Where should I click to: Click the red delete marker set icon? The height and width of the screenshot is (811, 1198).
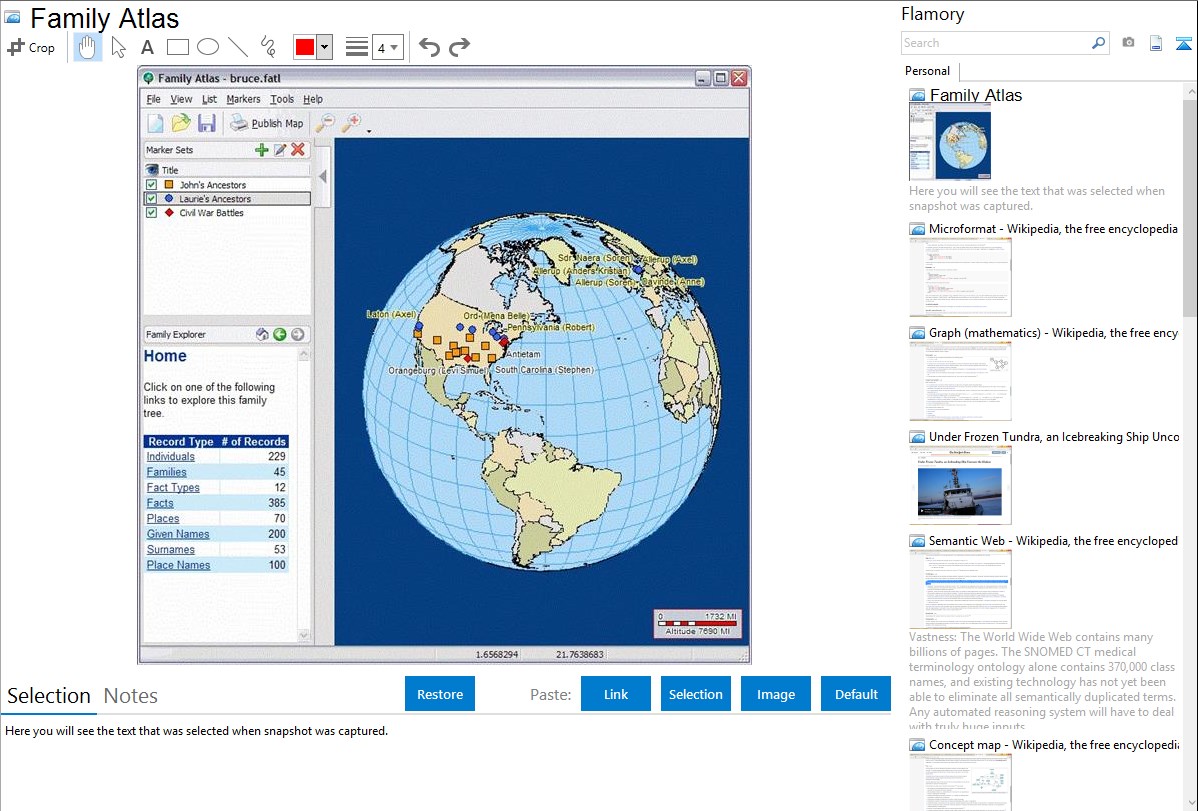(298, 150)
